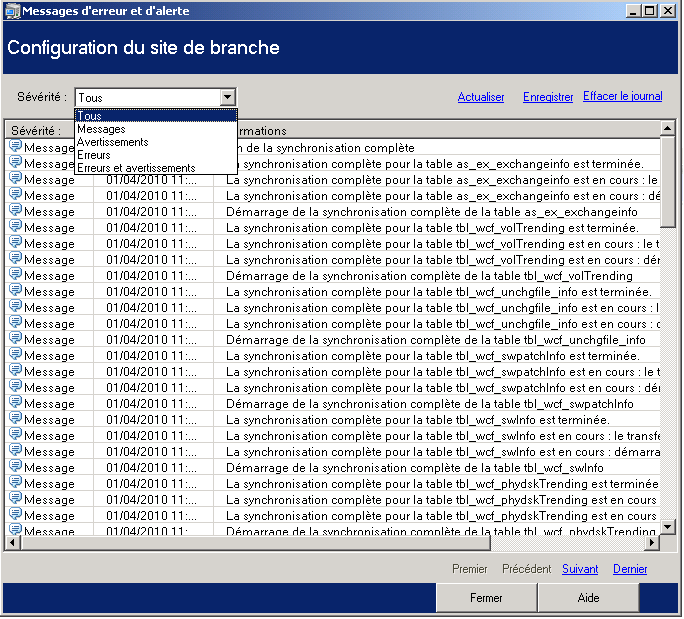This screenshot has height=619, width=684.
Task: Click message icon of 'tbl_wcf_phydskTrending est terminée' row
Action: click(x=15, y=482)
